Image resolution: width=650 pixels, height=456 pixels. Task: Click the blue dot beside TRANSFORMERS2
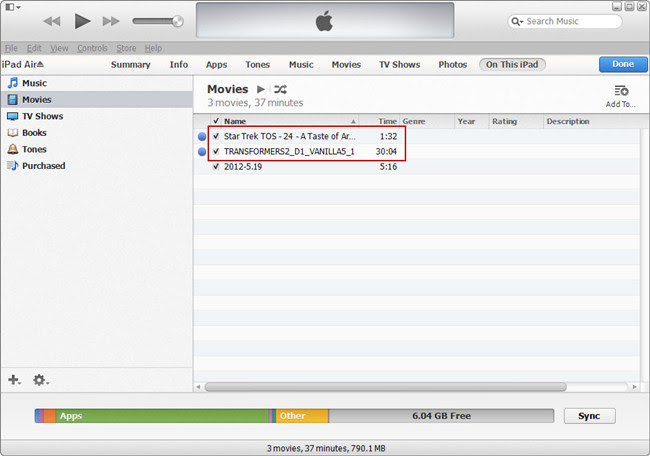click(x=202, y=152)
